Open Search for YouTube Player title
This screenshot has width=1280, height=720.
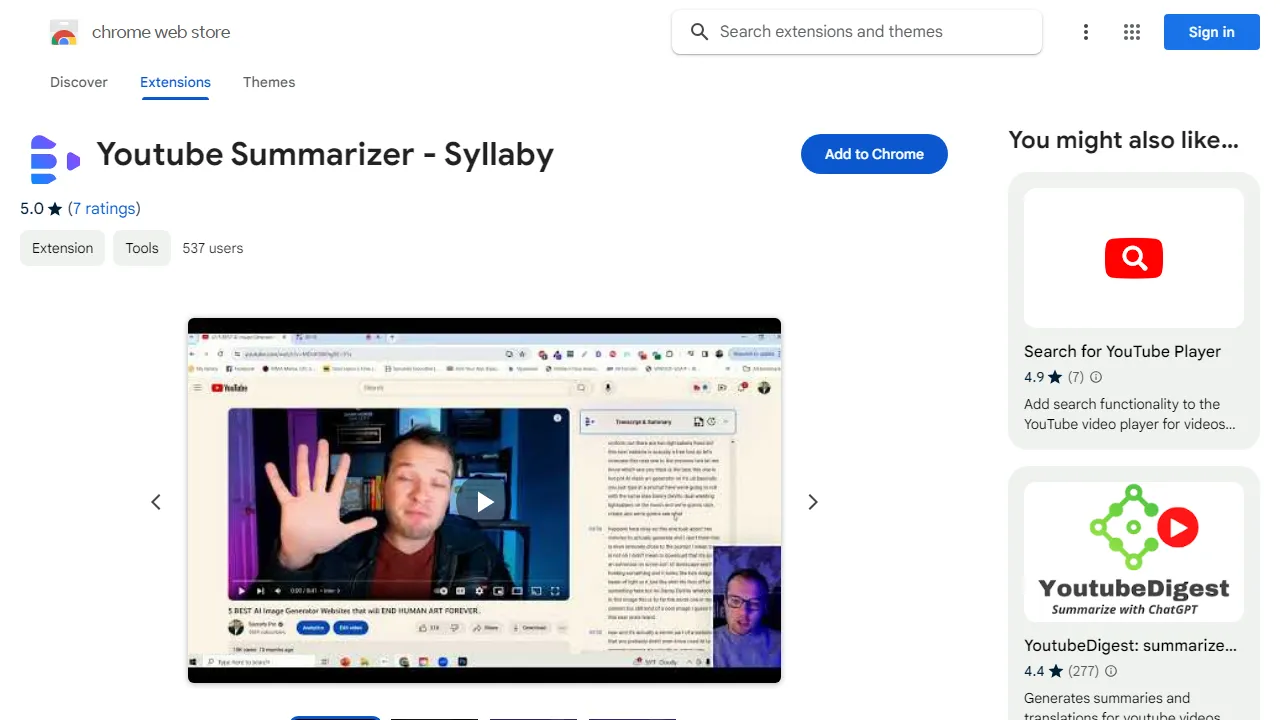1122,351
